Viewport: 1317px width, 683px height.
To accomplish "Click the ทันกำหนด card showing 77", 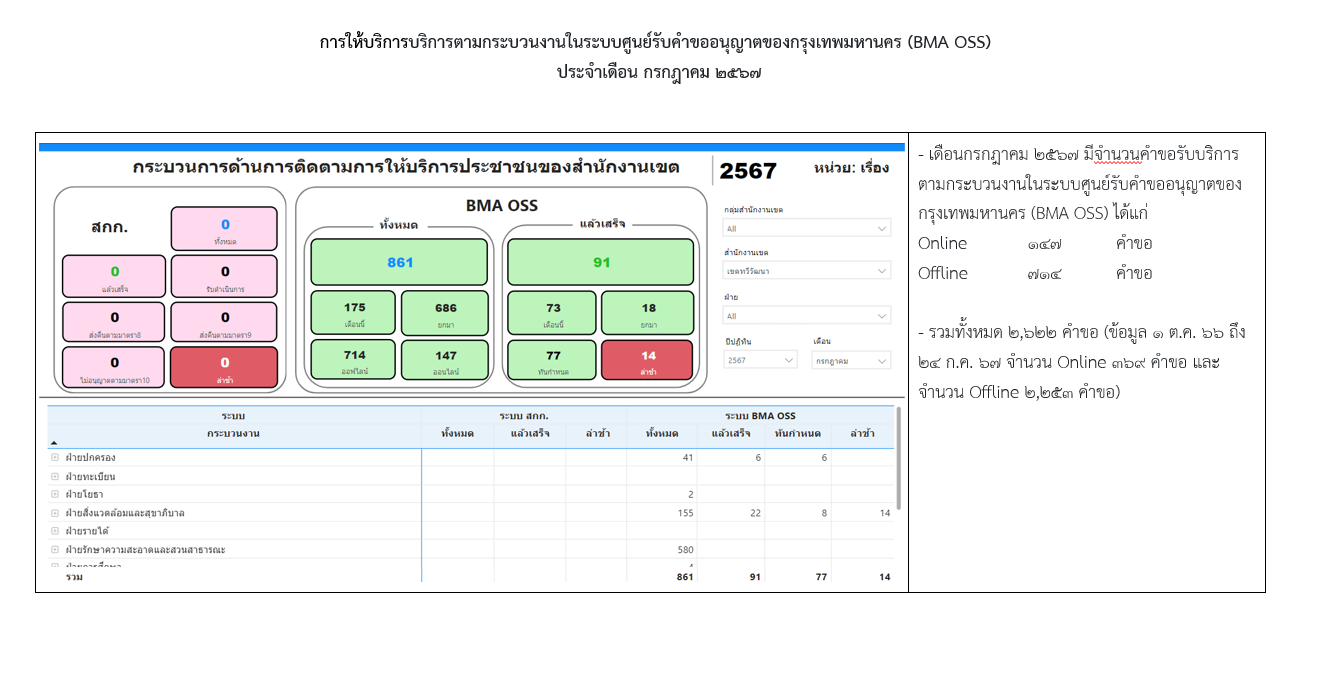I will [x=553, y=360].
